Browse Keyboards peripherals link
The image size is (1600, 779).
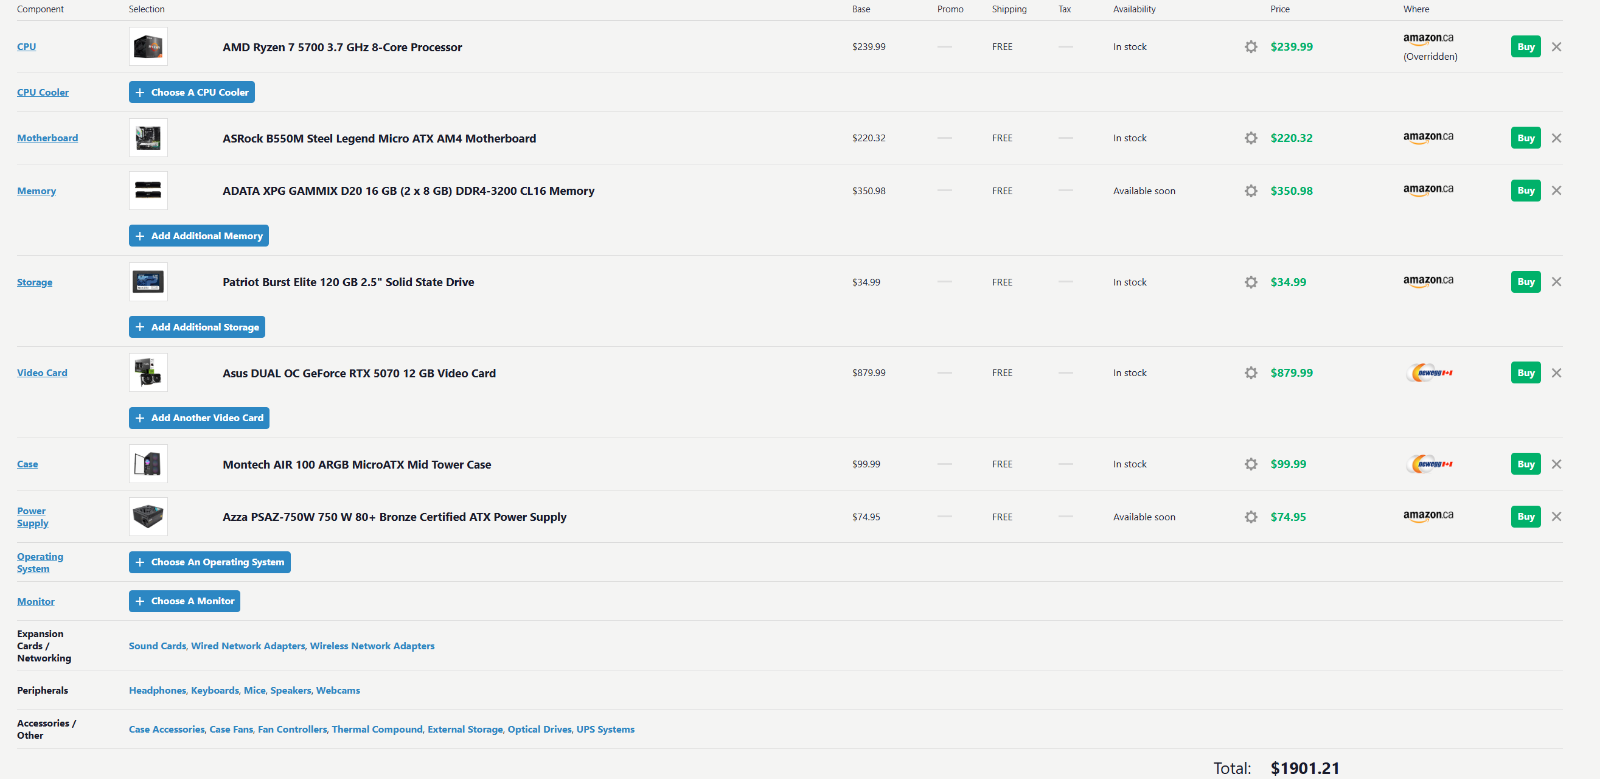215,690
